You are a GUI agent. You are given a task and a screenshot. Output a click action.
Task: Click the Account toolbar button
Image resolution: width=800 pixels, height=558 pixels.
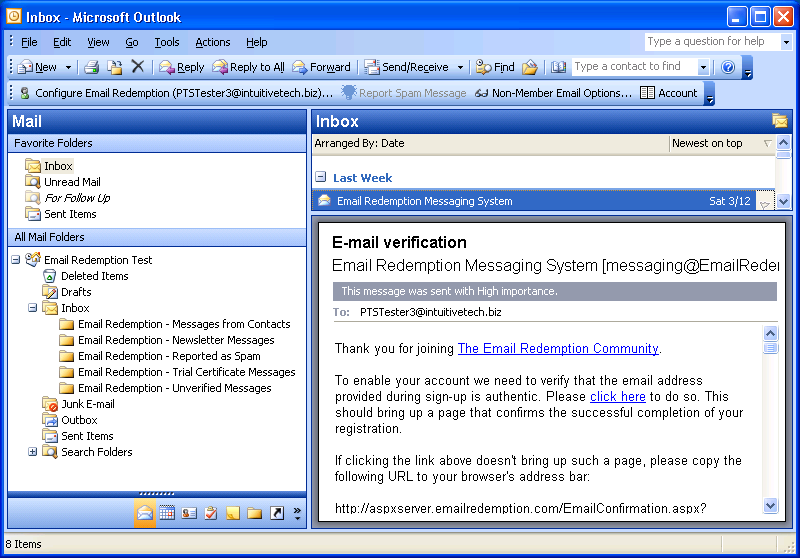[668, 93]
